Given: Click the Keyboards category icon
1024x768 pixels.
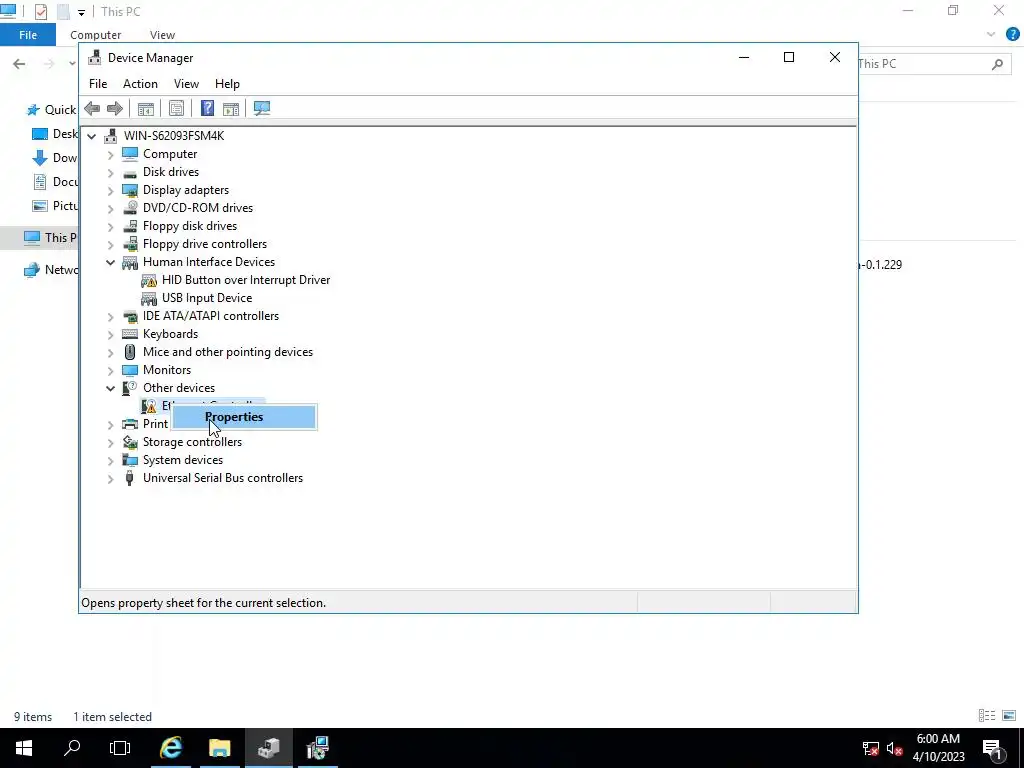Looking at the screenshot, I should [130, 334].
